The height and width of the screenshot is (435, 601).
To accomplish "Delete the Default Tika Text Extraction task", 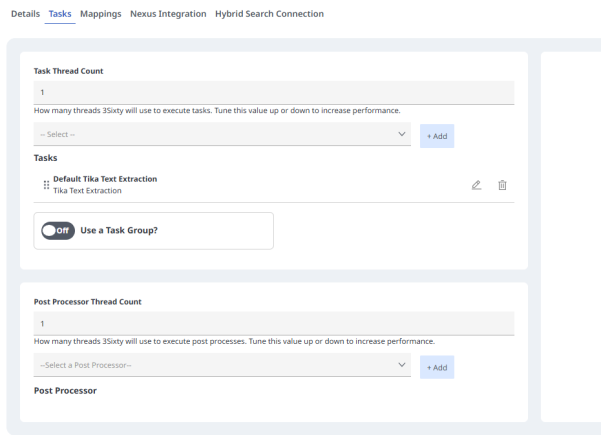I will coord(503,185).
